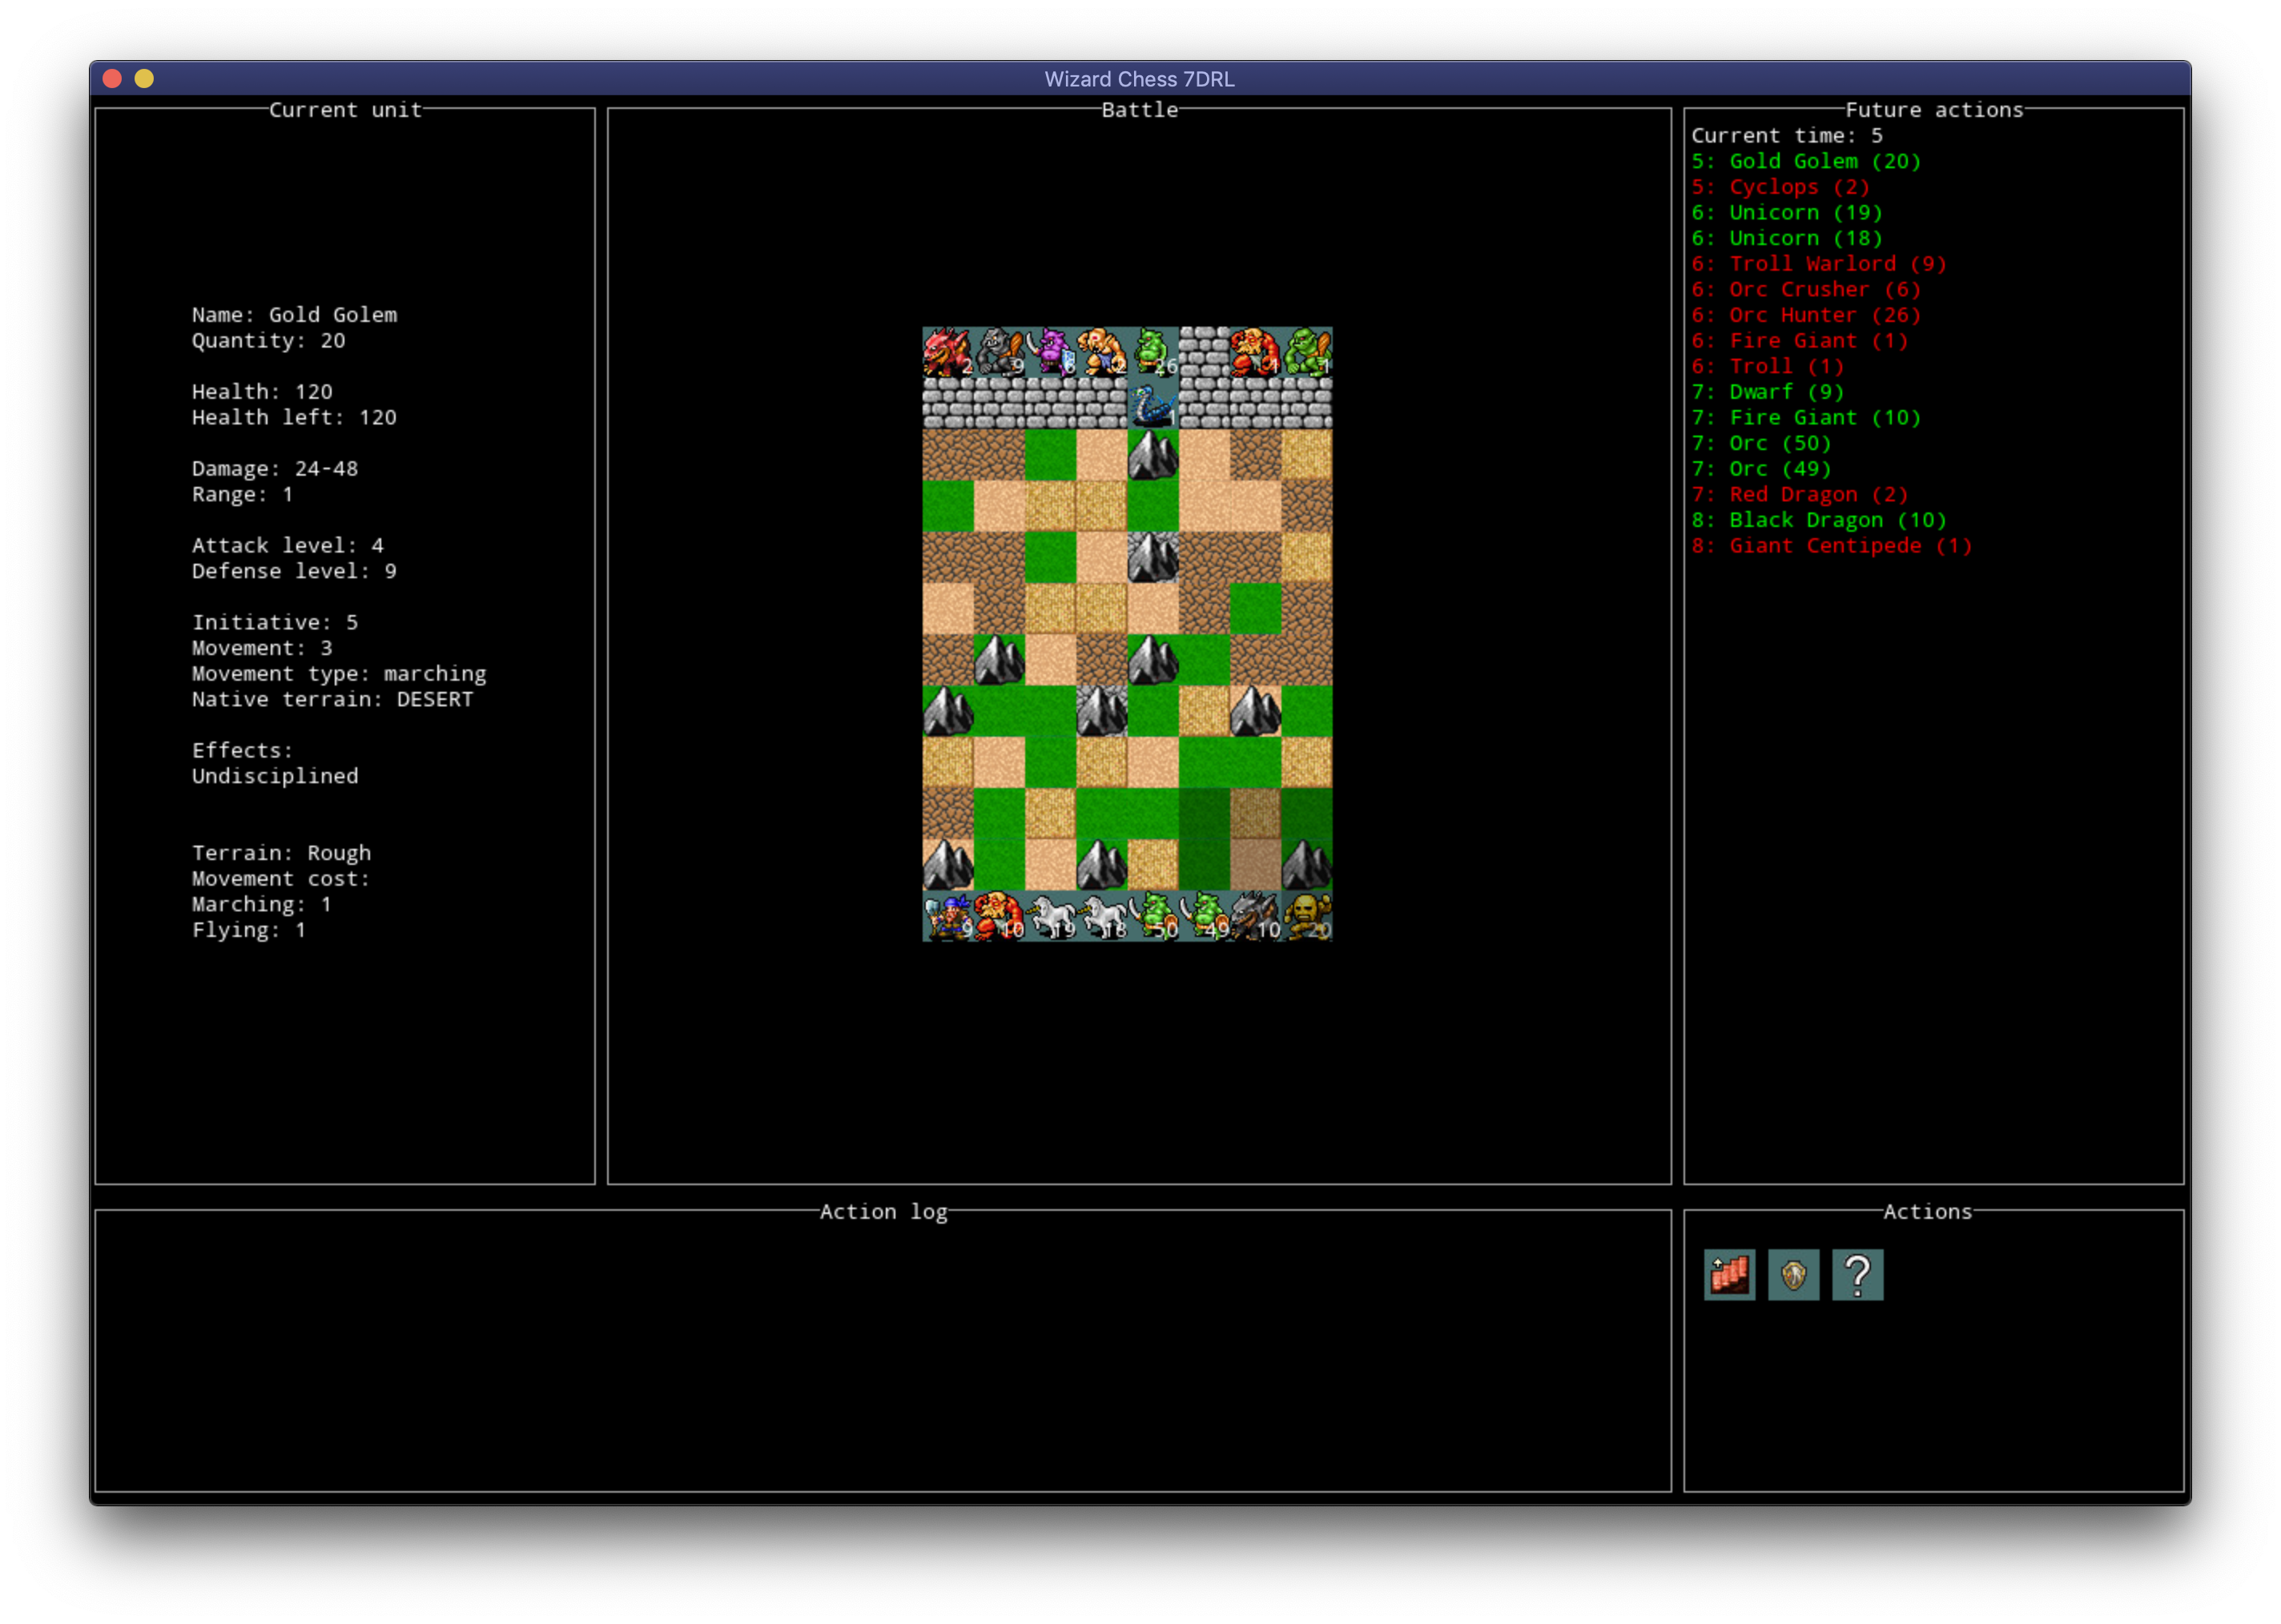Click the 'Damage: 24-48' stat line
2281x1624 pixels.
tap(275, 469)
